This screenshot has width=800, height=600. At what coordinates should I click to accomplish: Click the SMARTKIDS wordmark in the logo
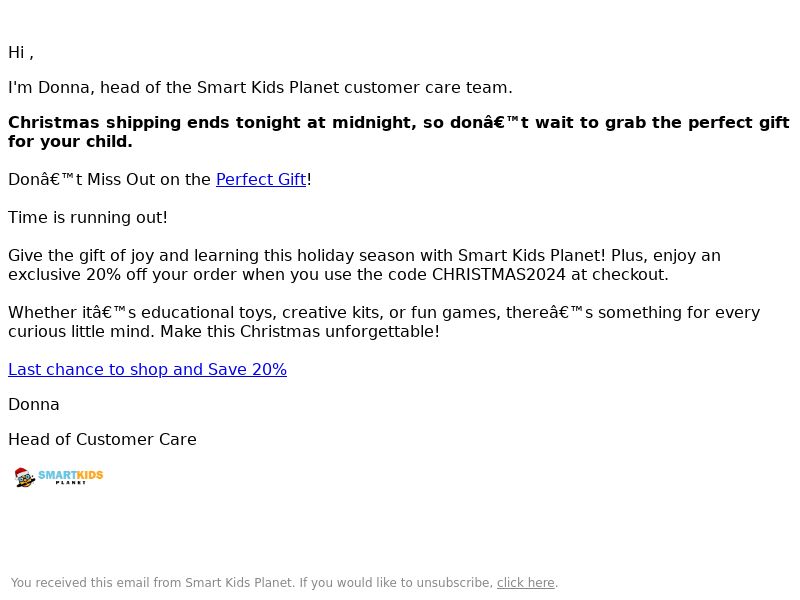pyautogui.click(x=70, y=475)
